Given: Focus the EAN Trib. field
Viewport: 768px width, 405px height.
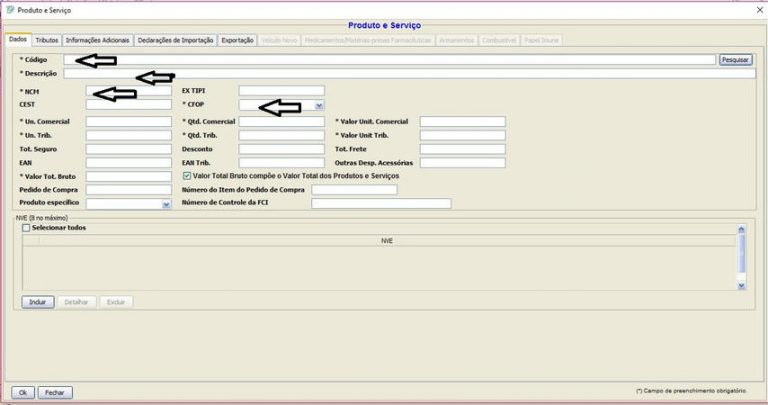Looking at the screenshot, I should (x=282, y=163).
